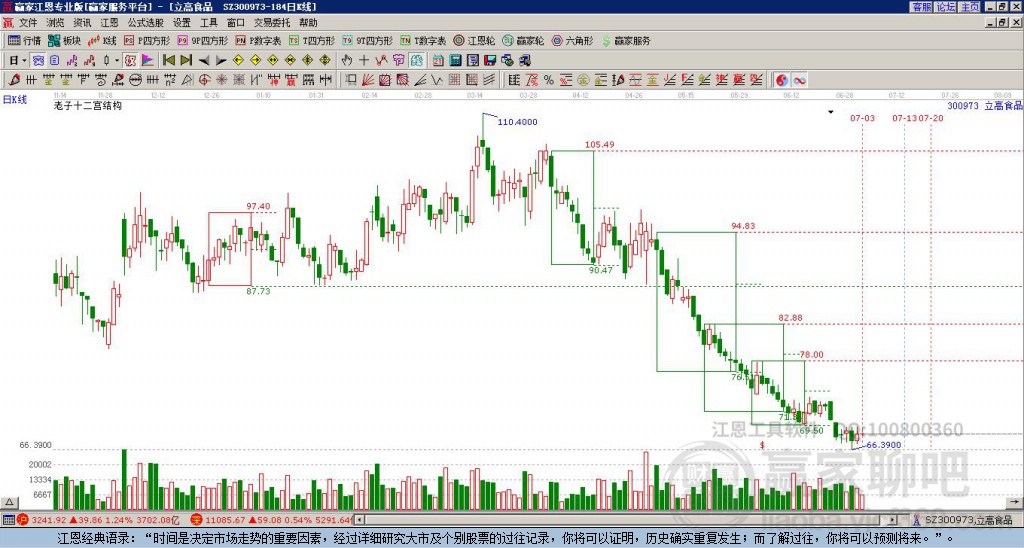Open the 设置 menu

[182, 23]
